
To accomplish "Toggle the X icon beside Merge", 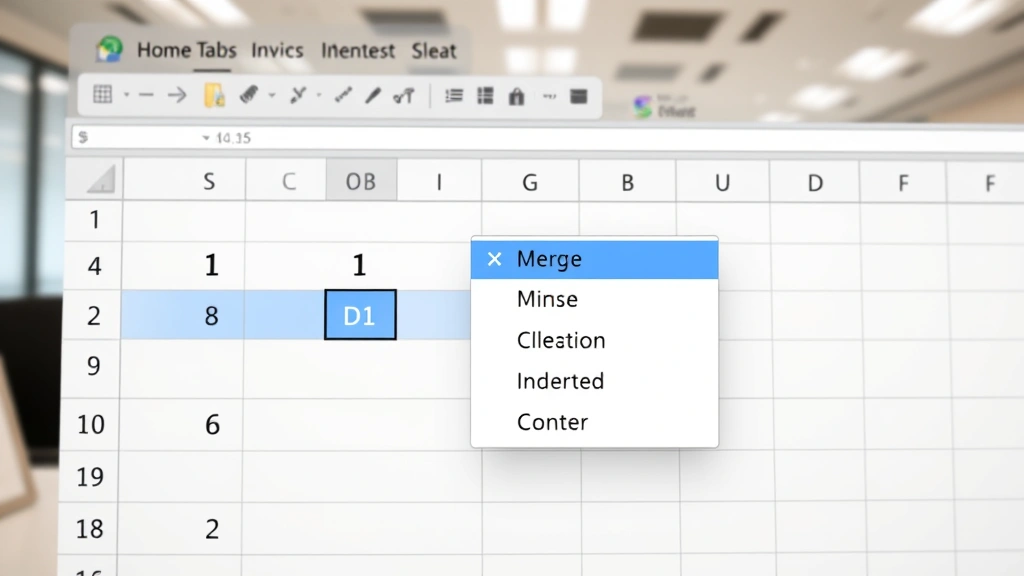I will 494,258.
